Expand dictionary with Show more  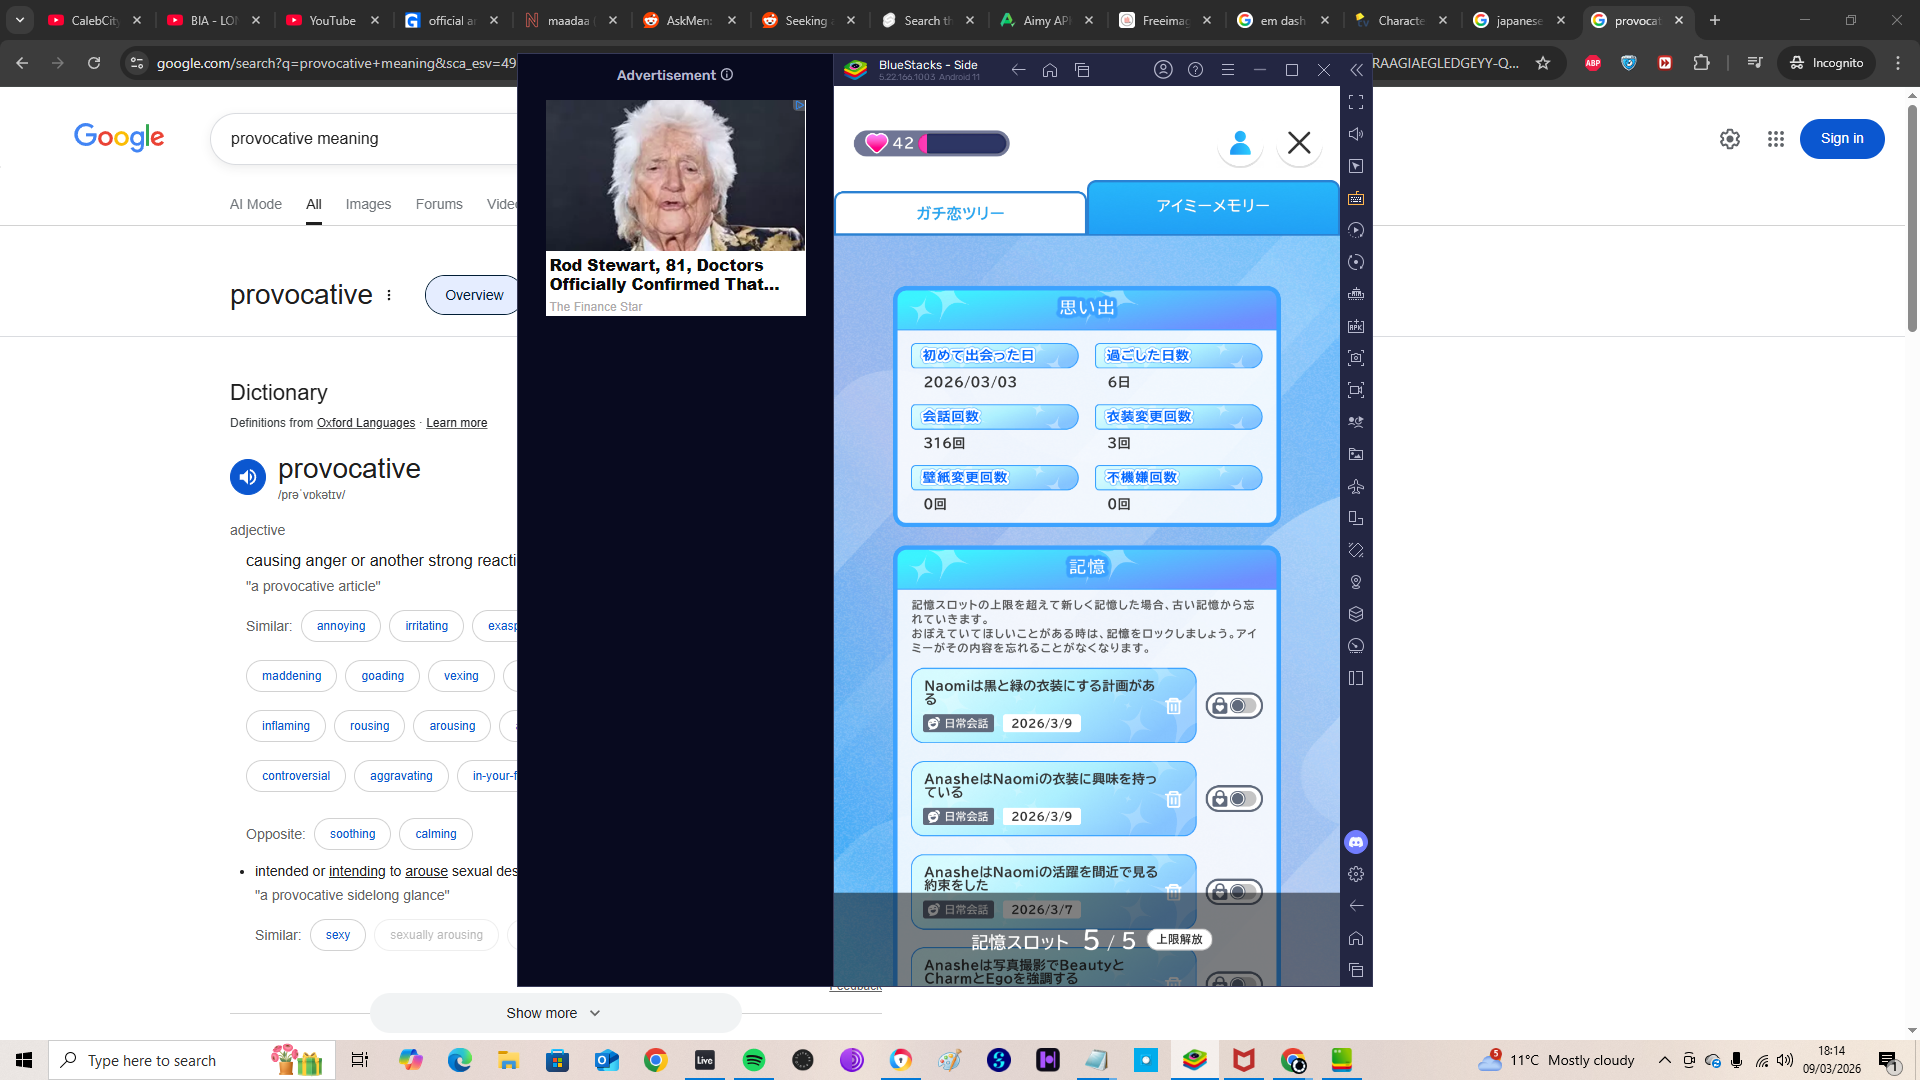pos(555,1013)
